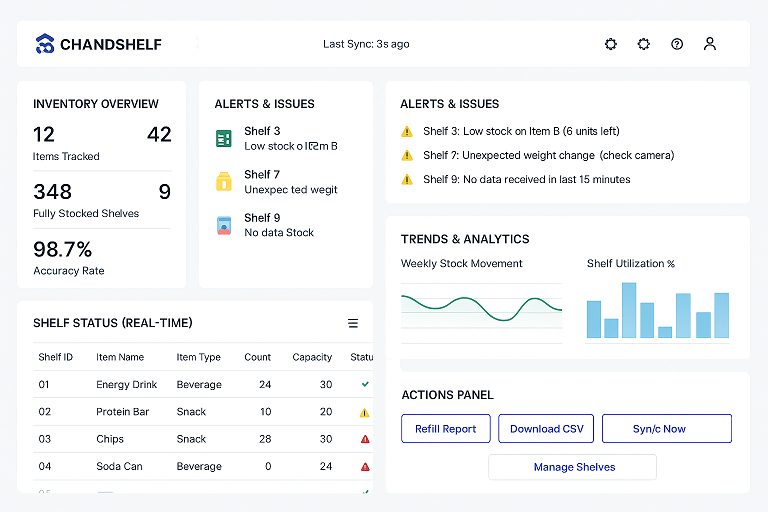
Task: Click the first gear icon in header
Action: coord(611,44)
